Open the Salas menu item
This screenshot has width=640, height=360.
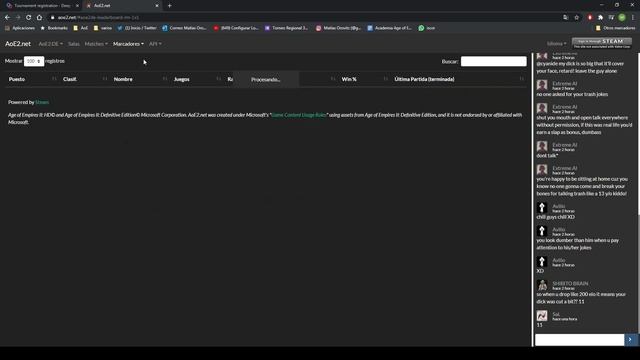[74, 44]
